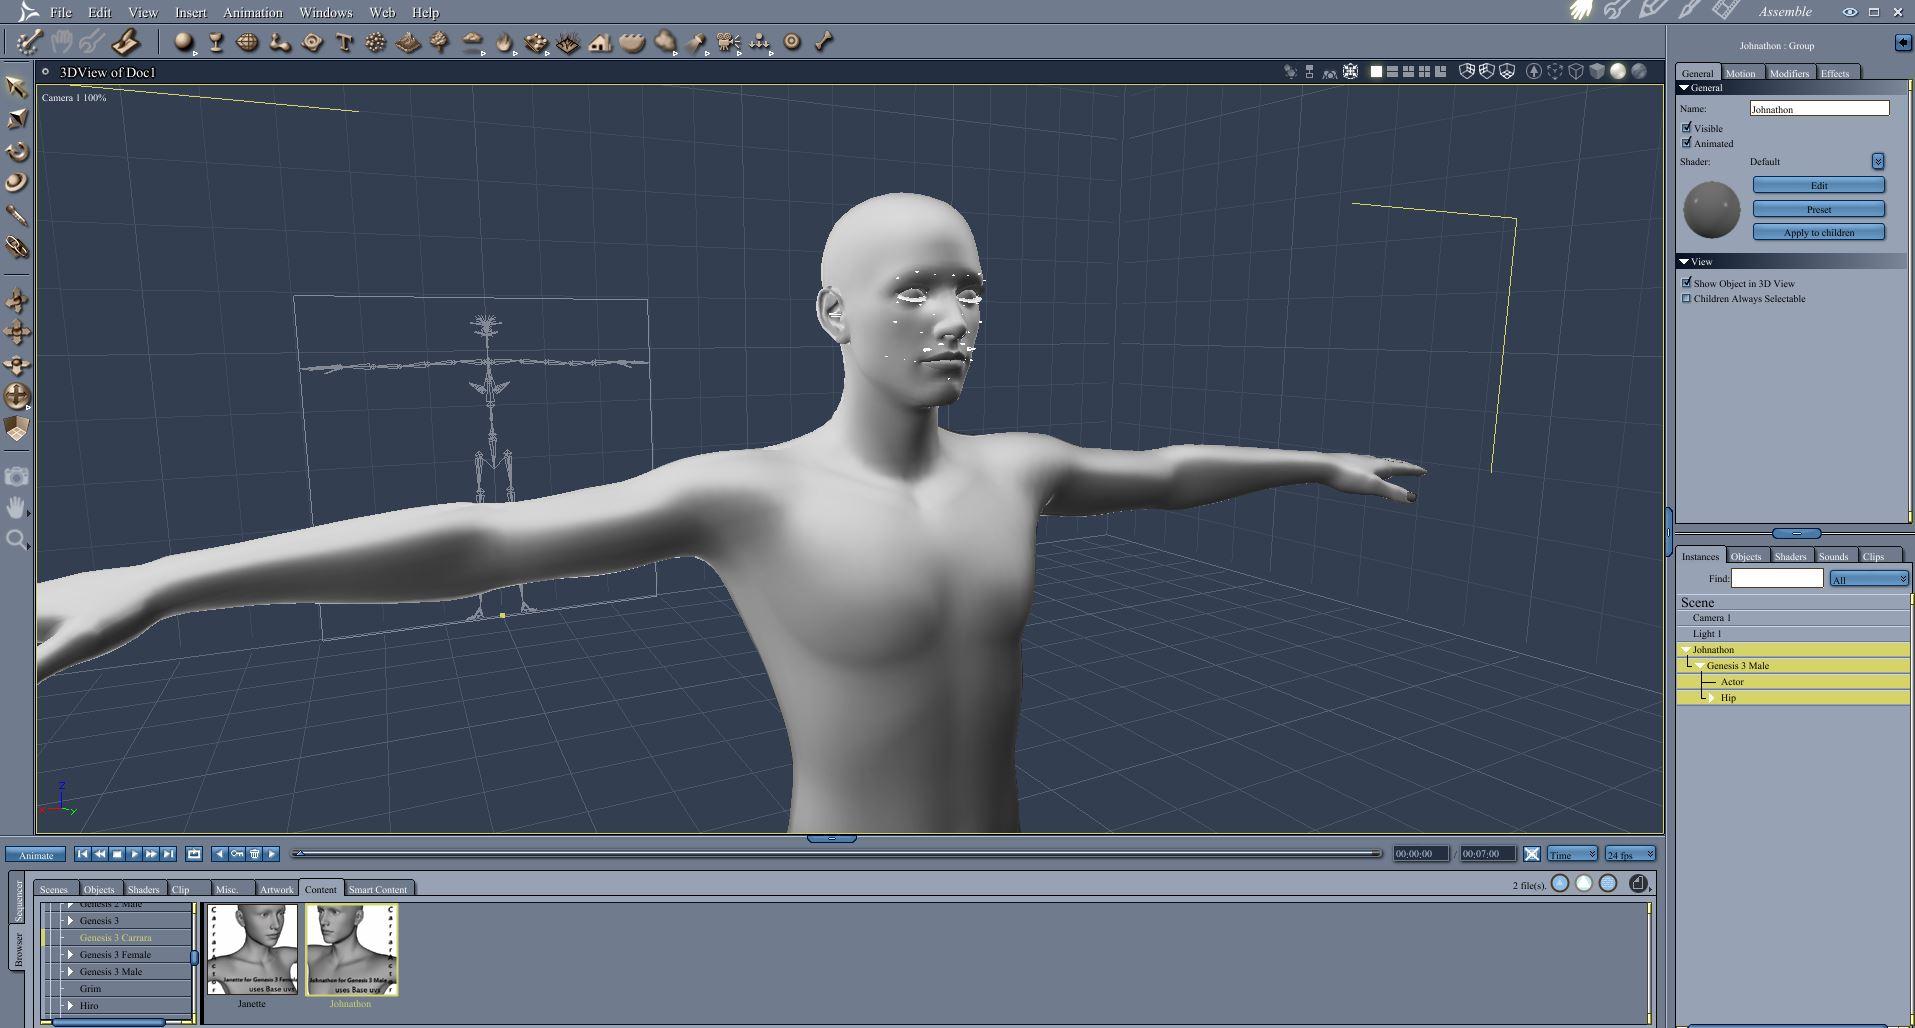Insert a sphere primitive from toolbar
This screenshot has width=1915, height=1028.
pos(183,42)
